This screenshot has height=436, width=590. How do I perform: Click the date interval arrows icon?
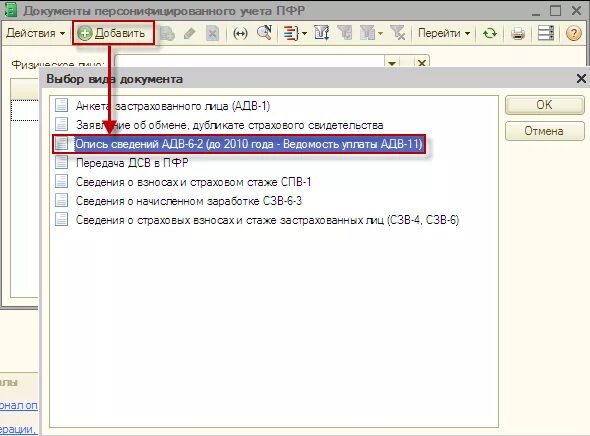click(x=240, y=33)
